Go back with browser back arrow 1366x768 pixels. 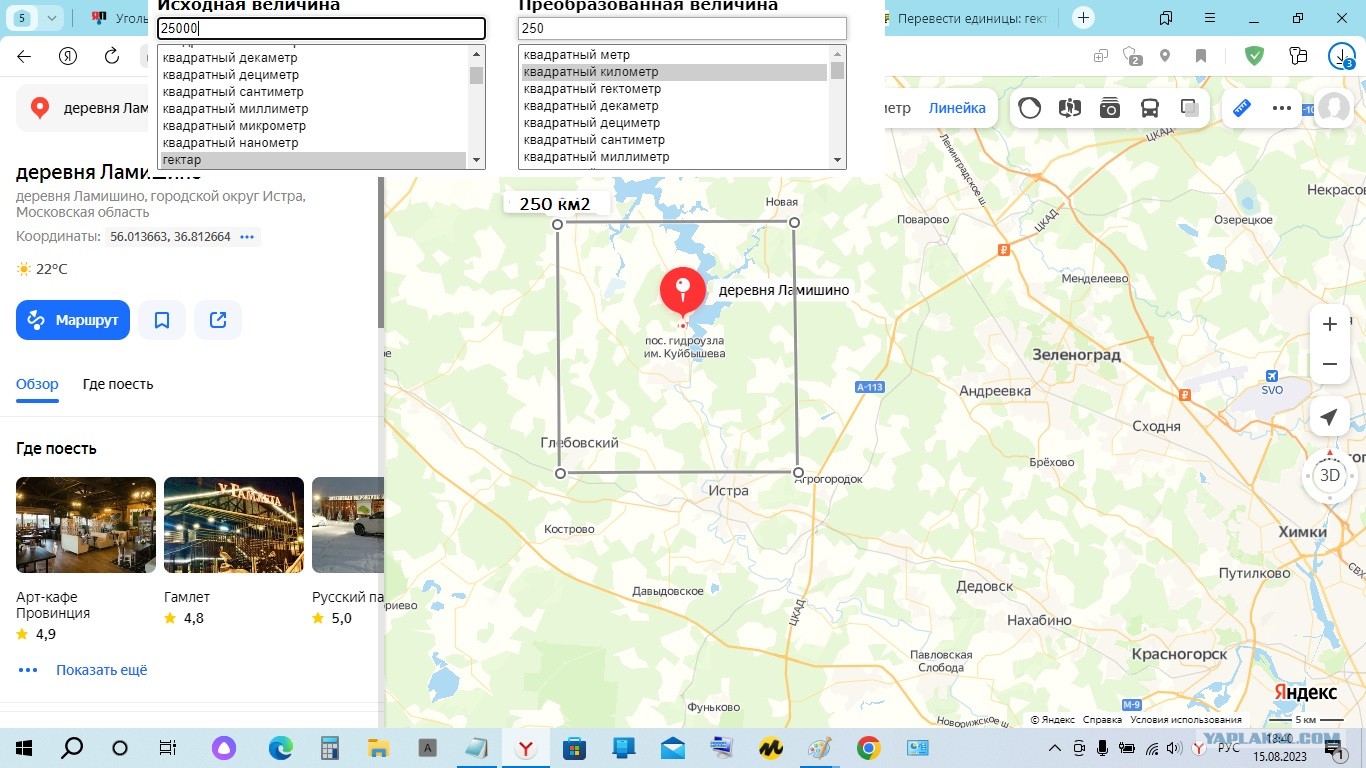point(24,56)
